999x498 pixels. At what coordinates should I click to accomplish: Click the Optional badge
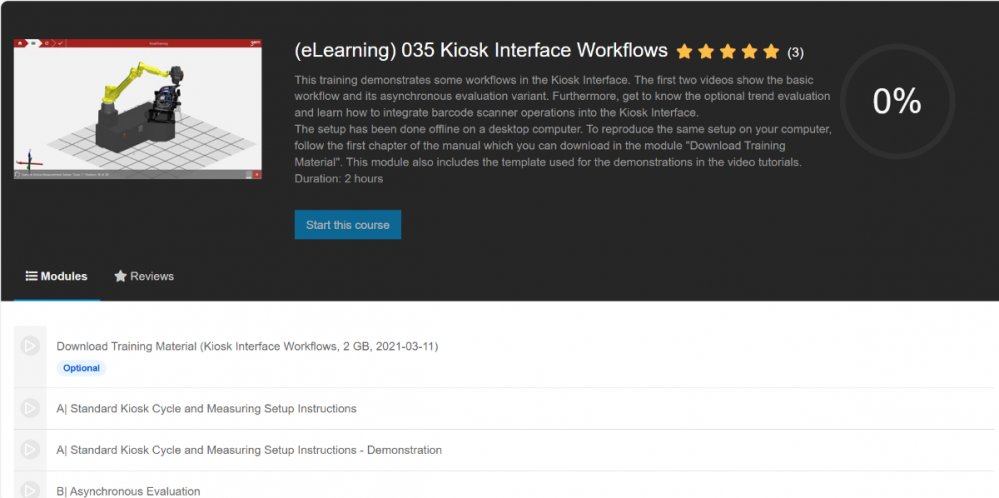pos(81,368)
